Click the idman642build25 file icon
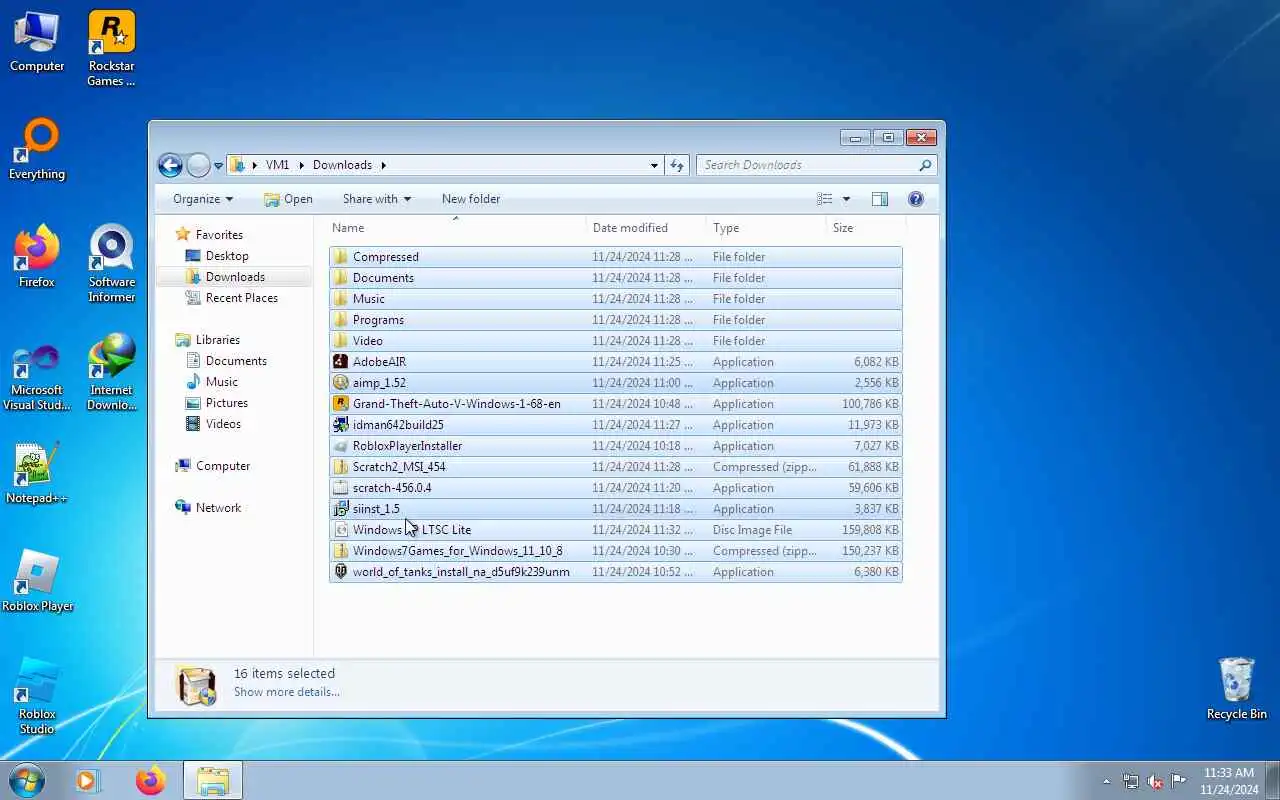The image size is (1280, 800). (340, 425)
